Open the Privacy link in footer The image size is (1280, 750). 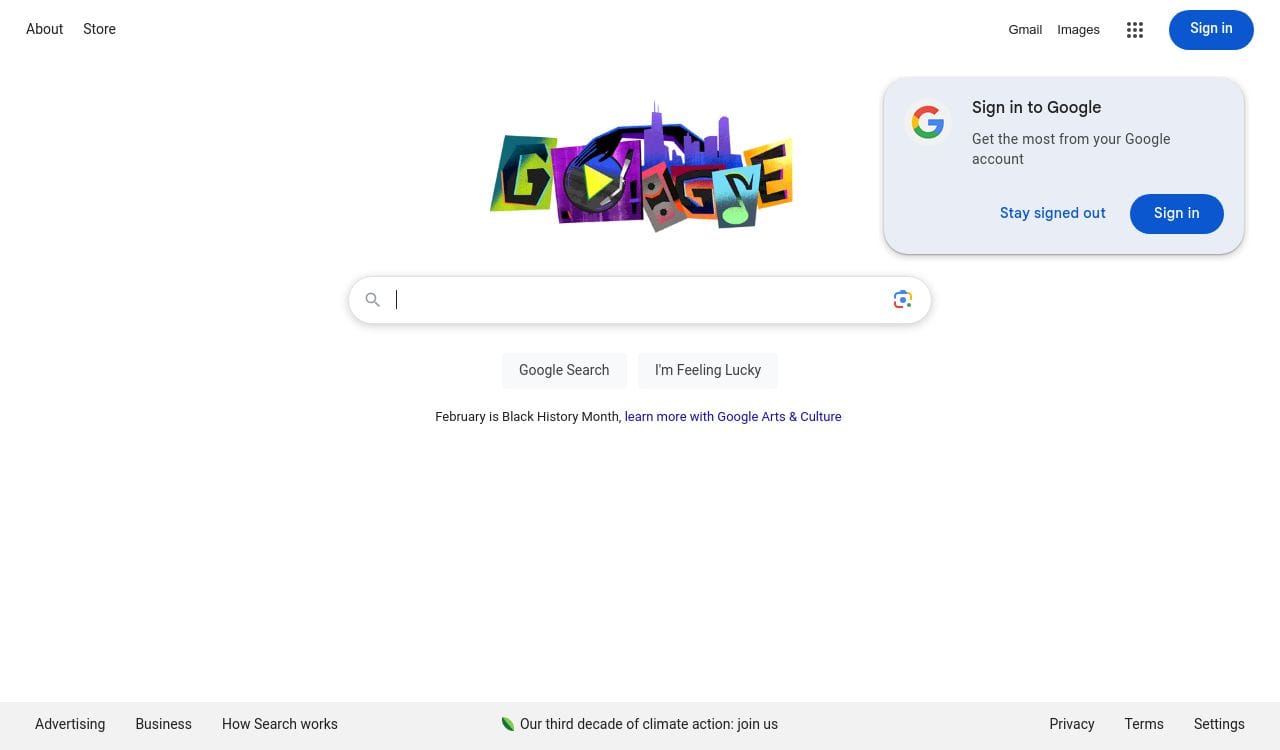click(x=1071, y=724)
